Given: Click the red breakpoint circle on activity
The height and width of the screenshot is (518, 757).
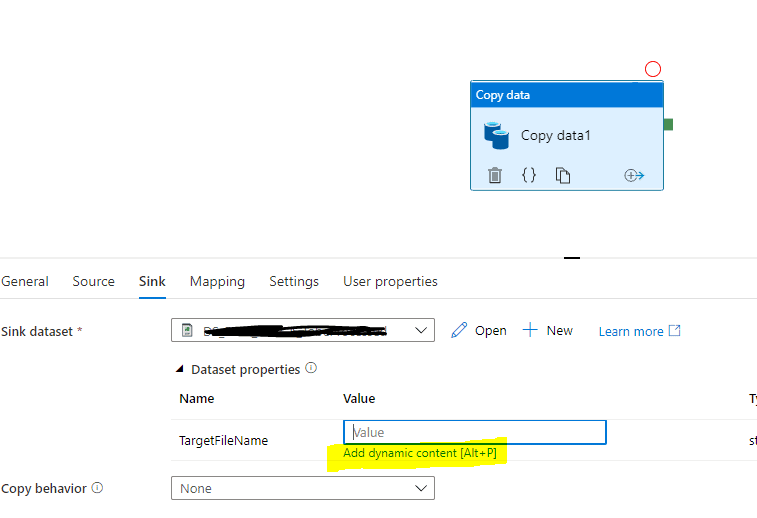Looking at the screenshot, I should 653,69.
